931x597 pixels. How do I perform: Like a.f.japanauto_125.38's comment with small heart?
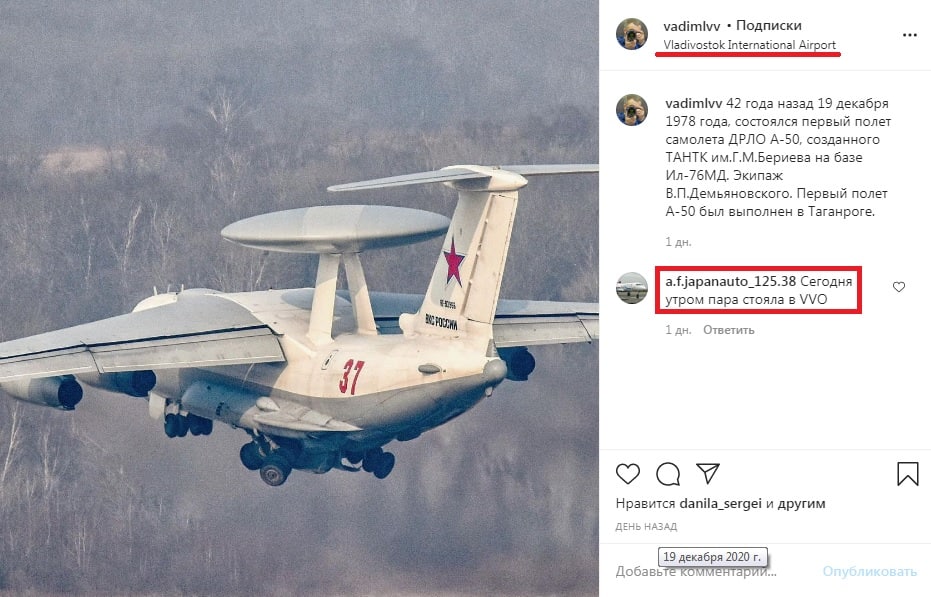pos(899,287)
